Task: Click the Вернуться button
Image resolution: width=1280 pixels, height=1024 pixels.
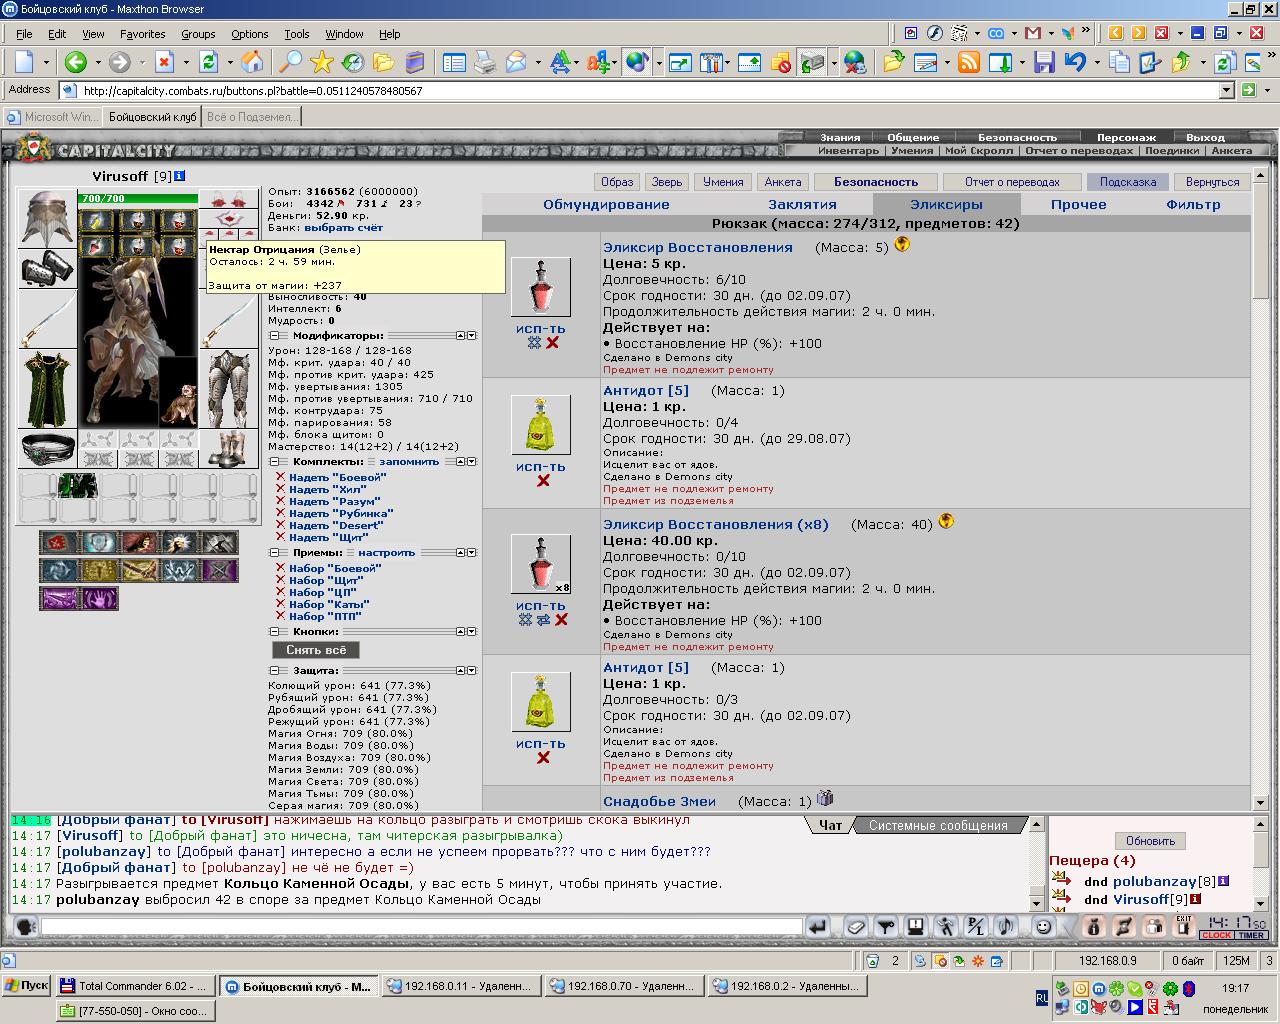Action: [1212, 182]
